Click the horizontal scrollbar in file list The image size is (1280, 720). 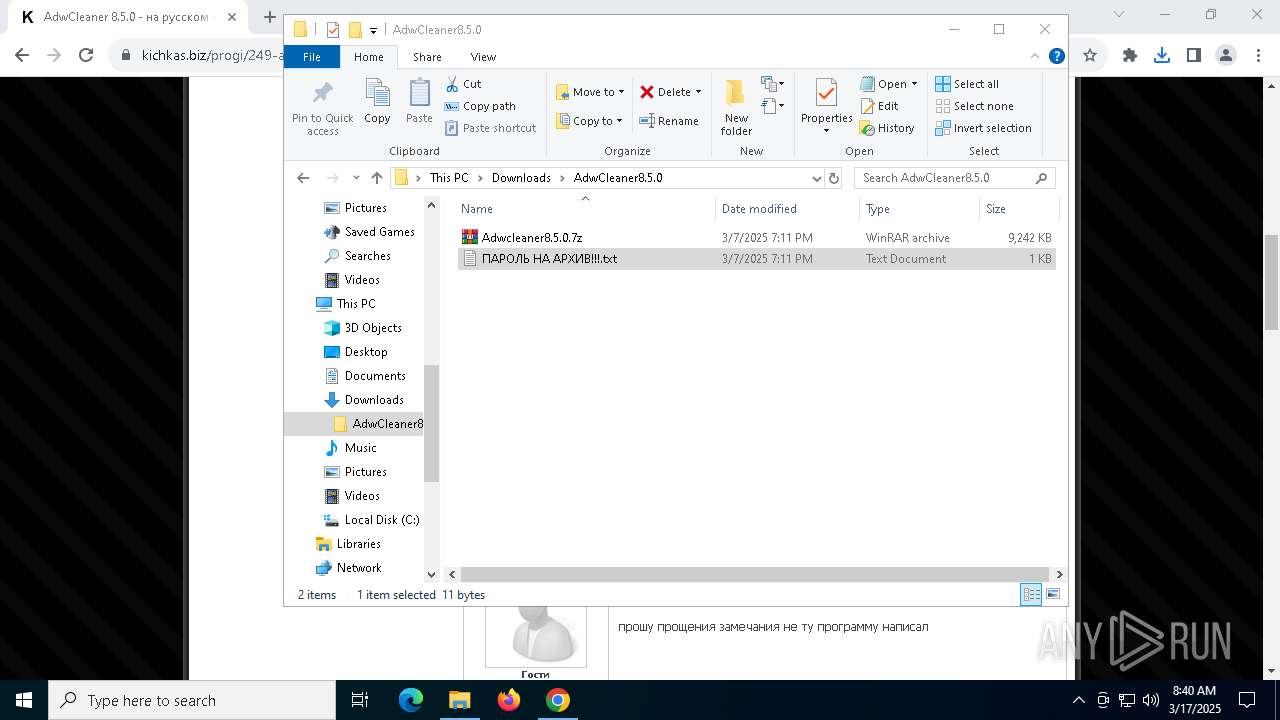[755, 574]
